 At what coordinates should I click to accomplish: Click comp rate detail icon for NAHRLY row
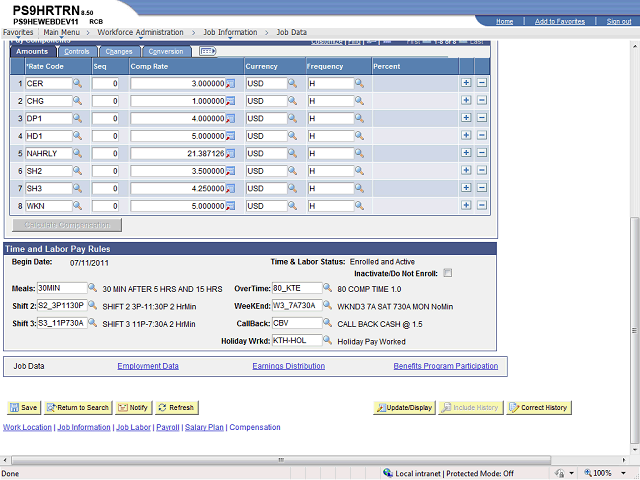231,154
